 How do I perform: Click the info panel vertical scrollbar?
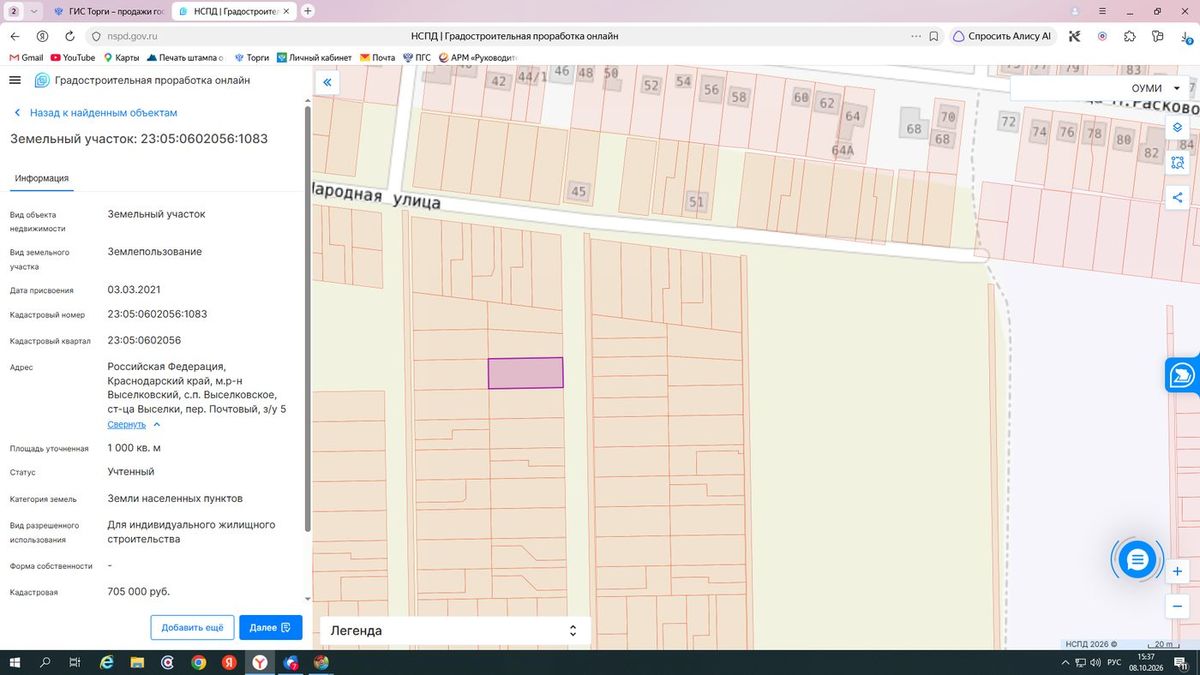(307, 320)
